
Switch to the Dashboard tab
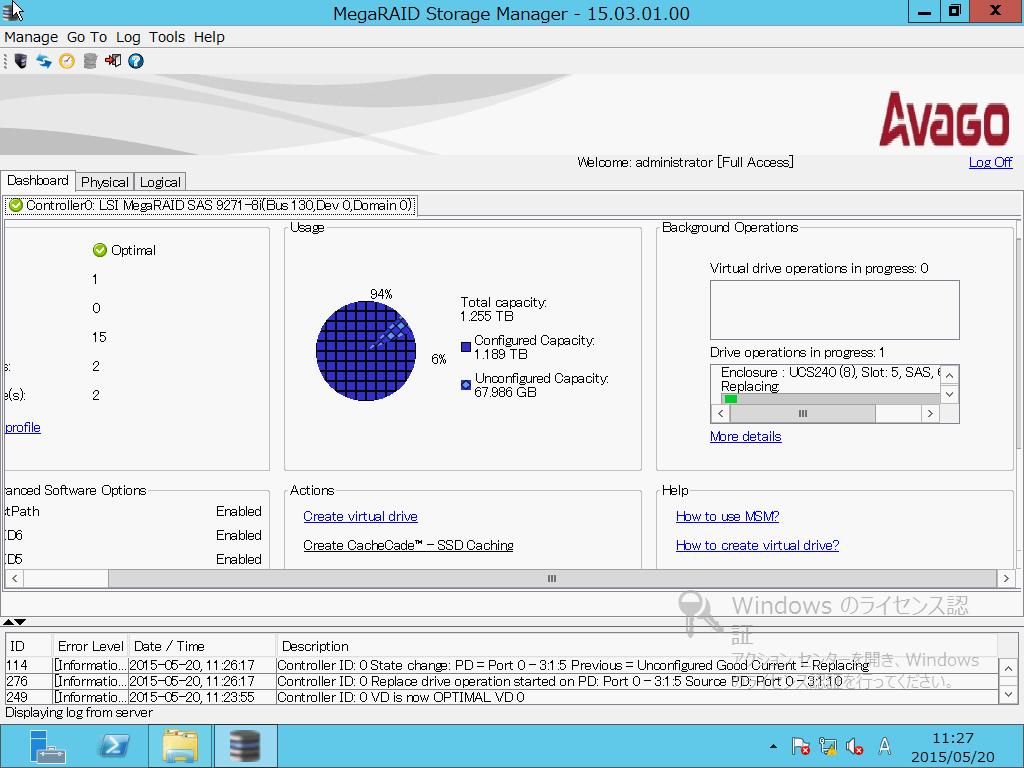pos(38,181)
